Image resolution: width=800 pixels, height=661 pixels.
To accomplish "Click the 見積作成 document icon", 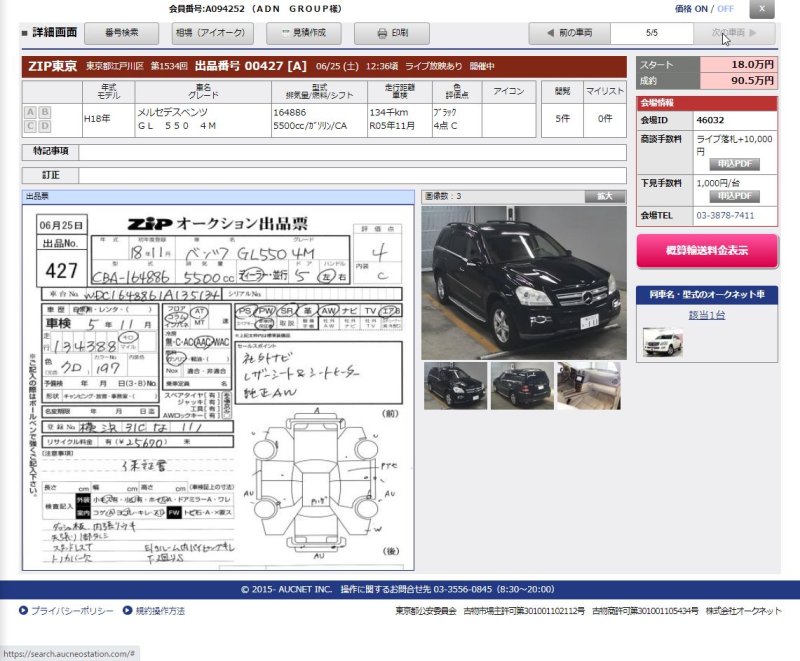I will click(x=286, y=33).
